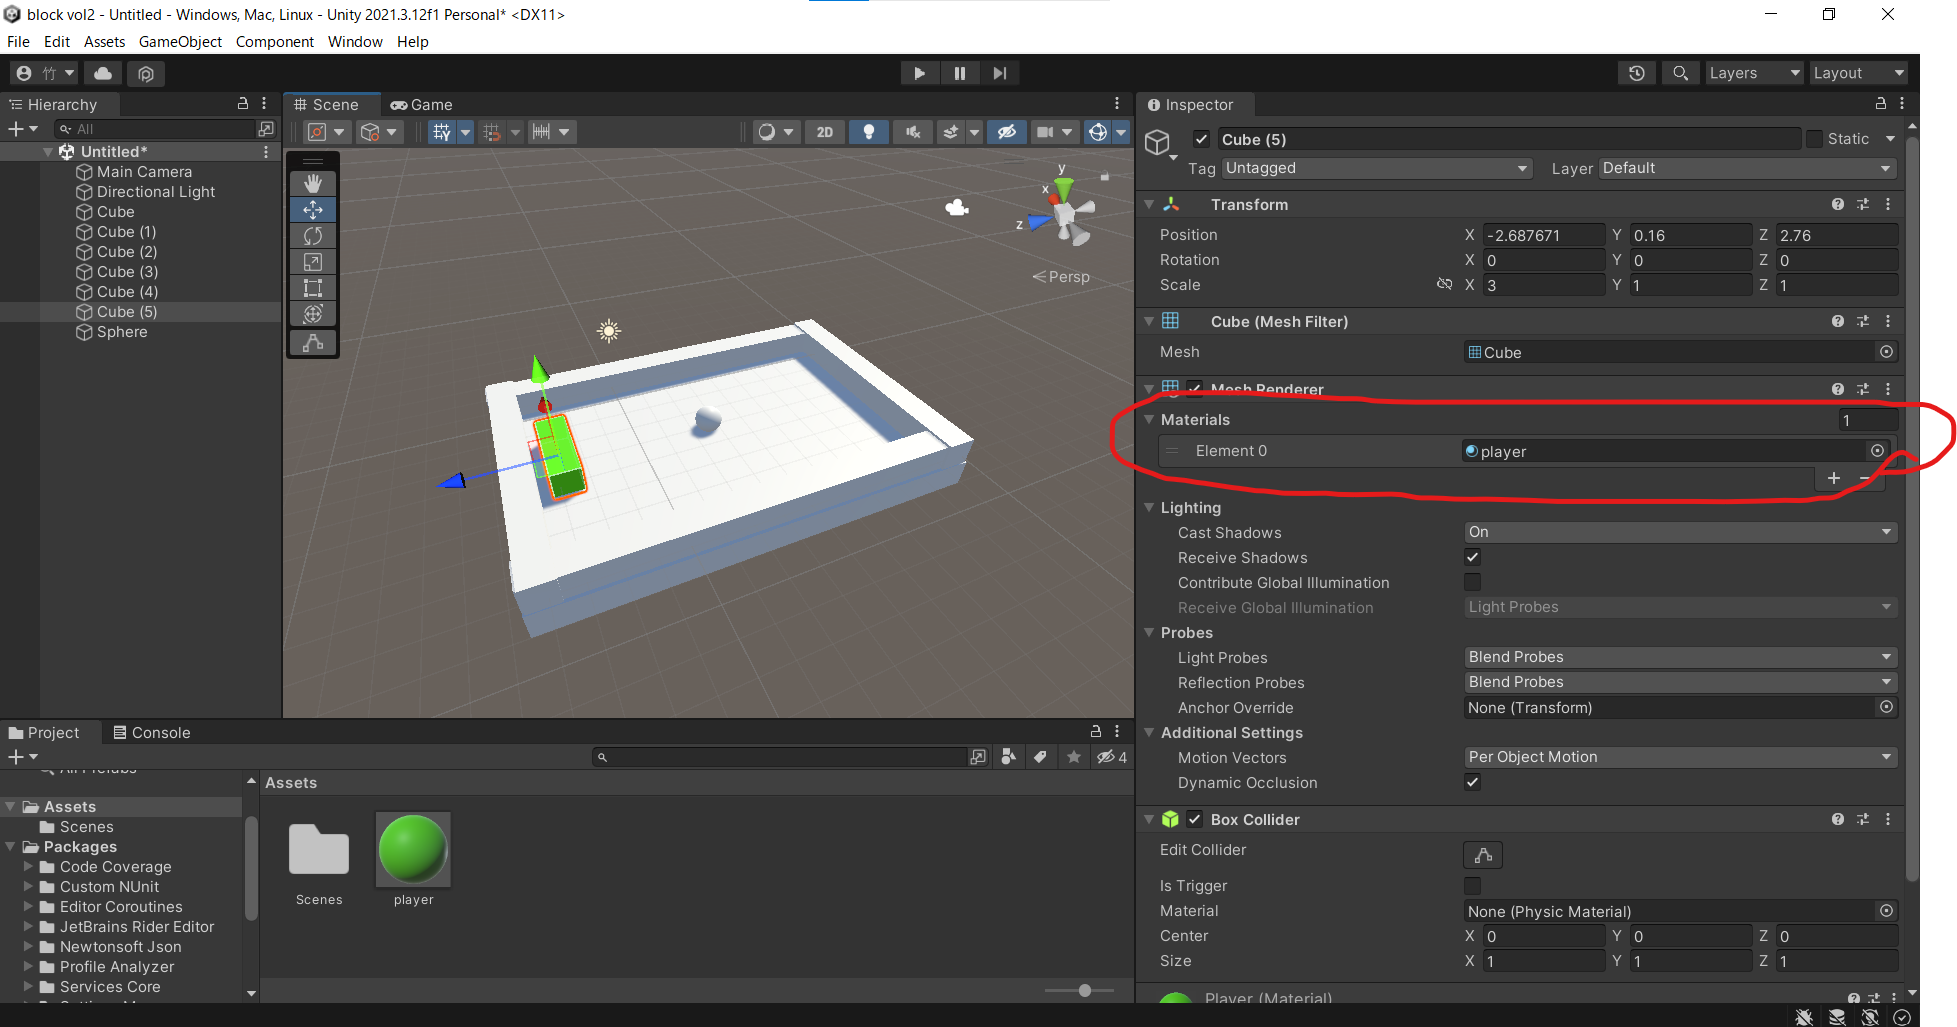Click the Play button
The width and height of the screenshot is (1957, 1027).
[919, 73]
